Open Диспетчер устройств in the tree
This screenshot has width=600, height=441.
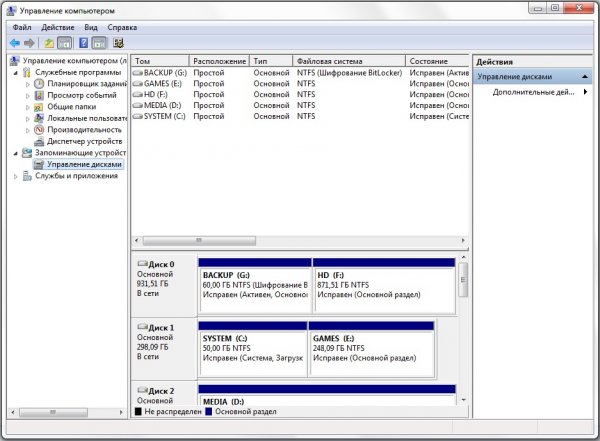tap(84, 141)
